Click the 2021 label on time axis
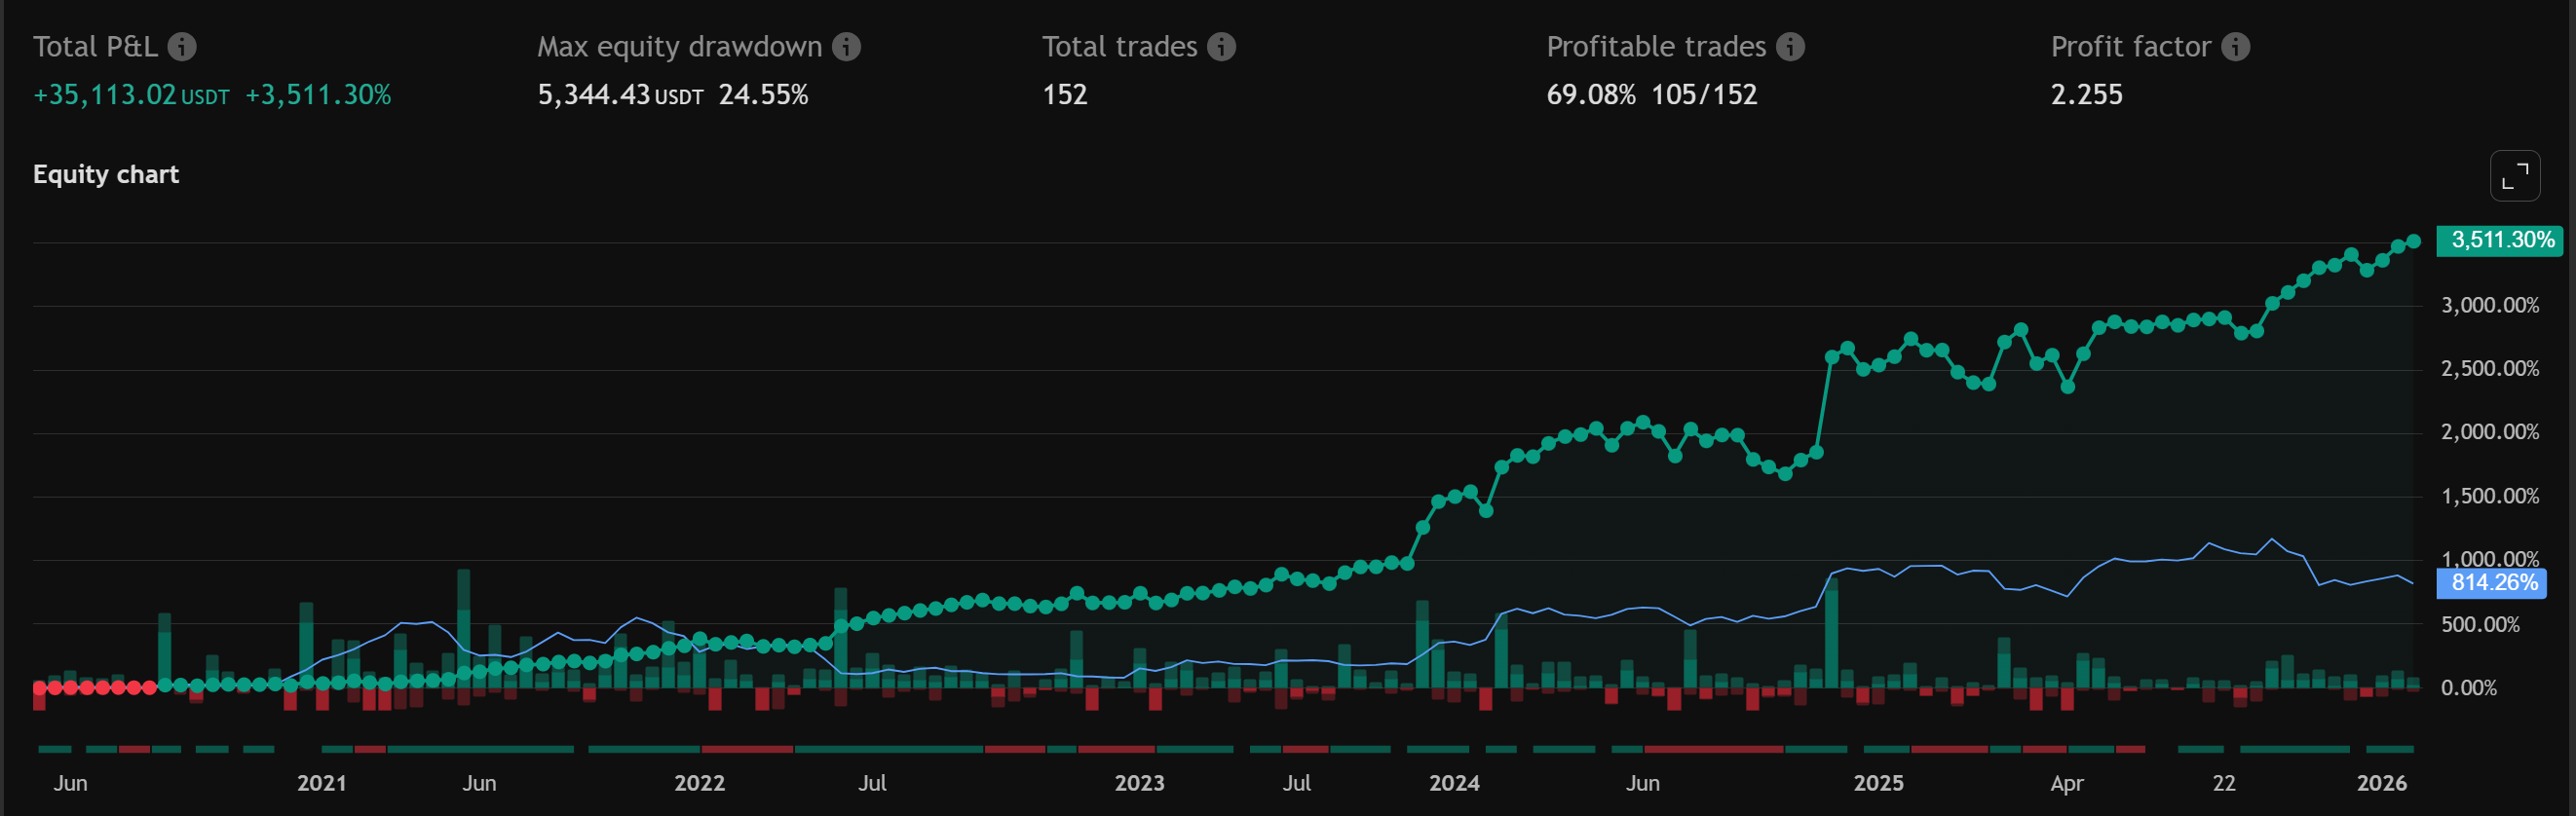 pyautogui.click(x=321, y=783)
